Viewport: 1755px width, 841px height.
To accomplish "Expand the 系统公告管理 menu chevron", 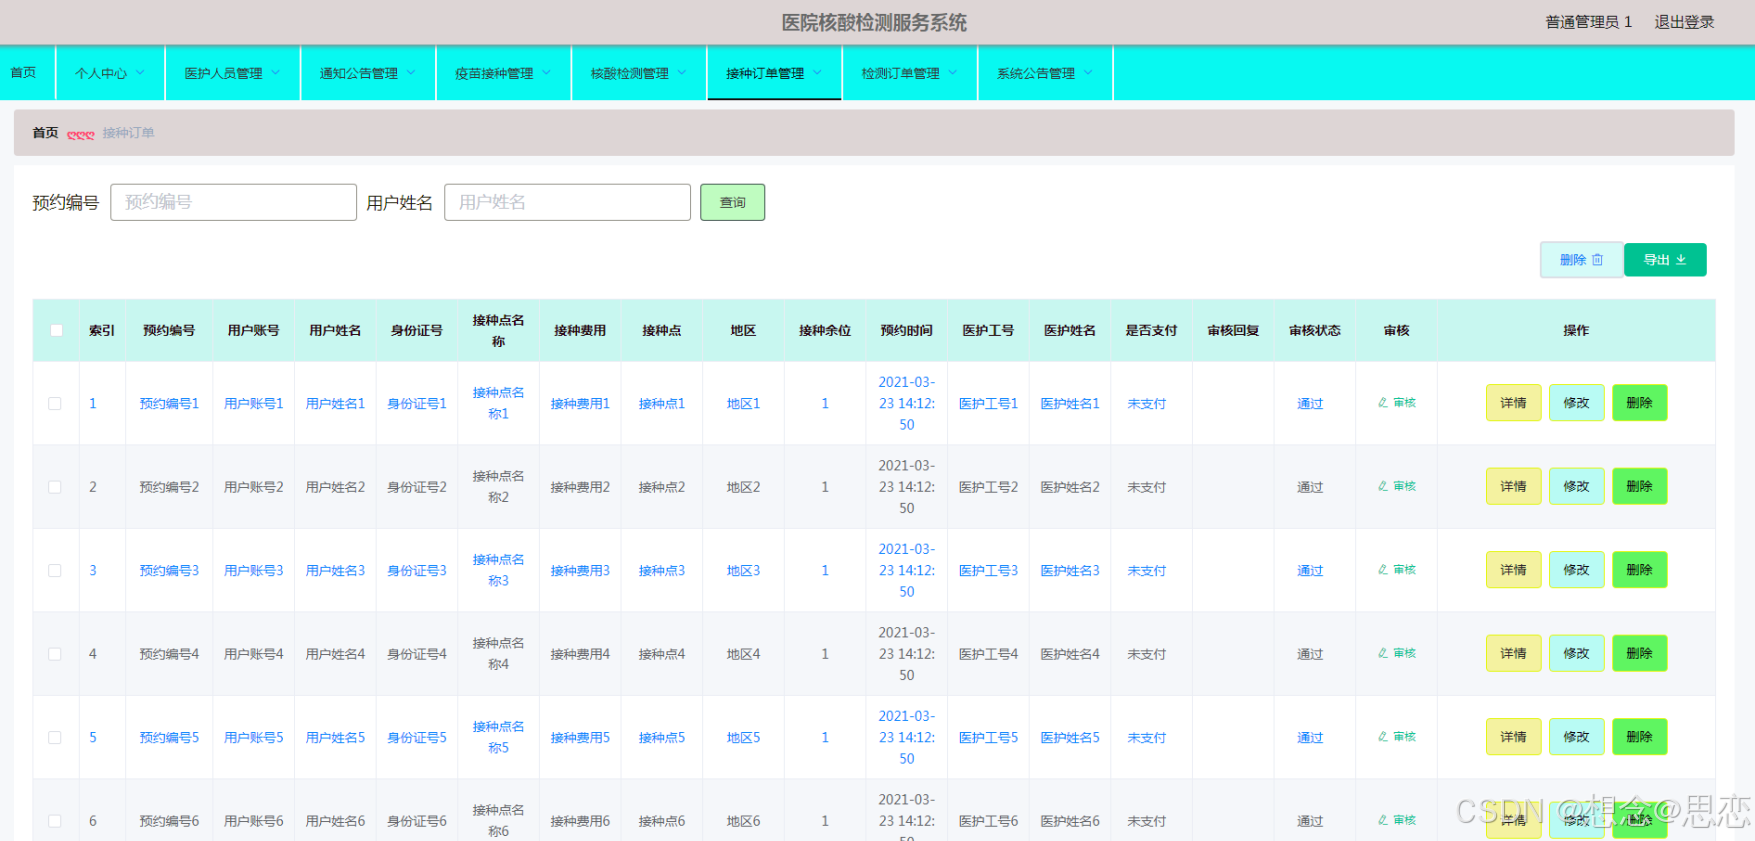I will tap(1088, 73).
